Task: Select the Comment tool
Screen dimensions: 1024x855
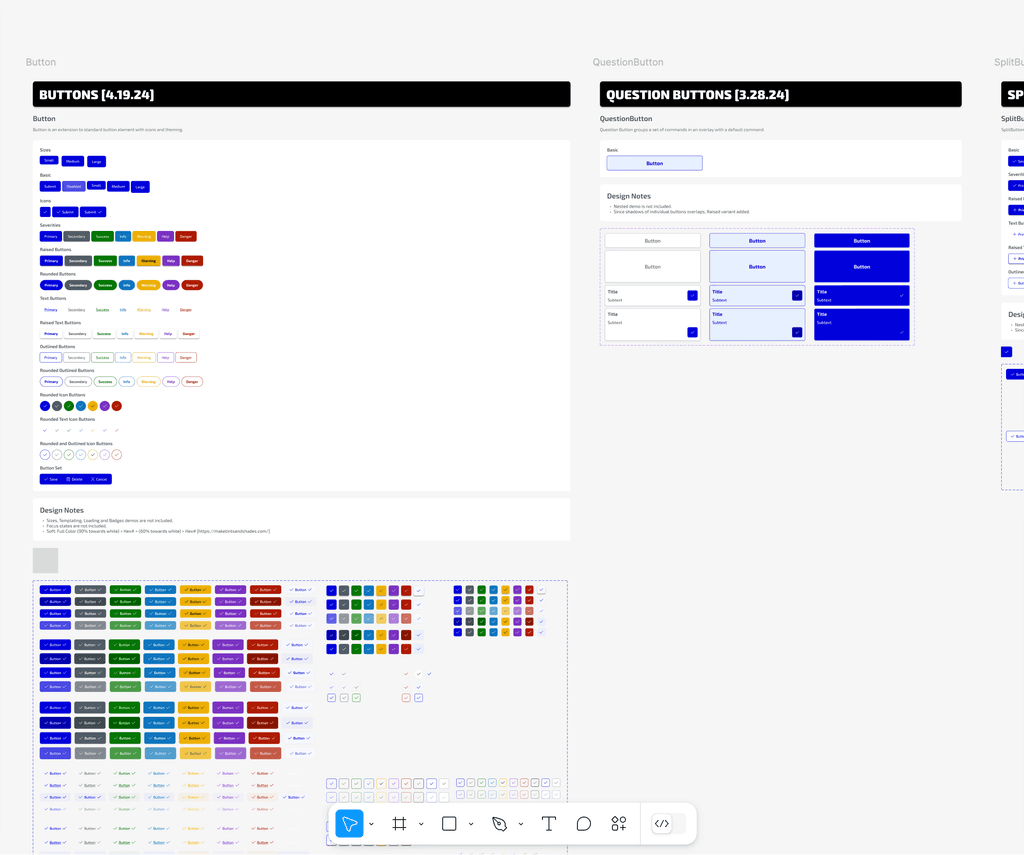Action: tap(584, 824)
